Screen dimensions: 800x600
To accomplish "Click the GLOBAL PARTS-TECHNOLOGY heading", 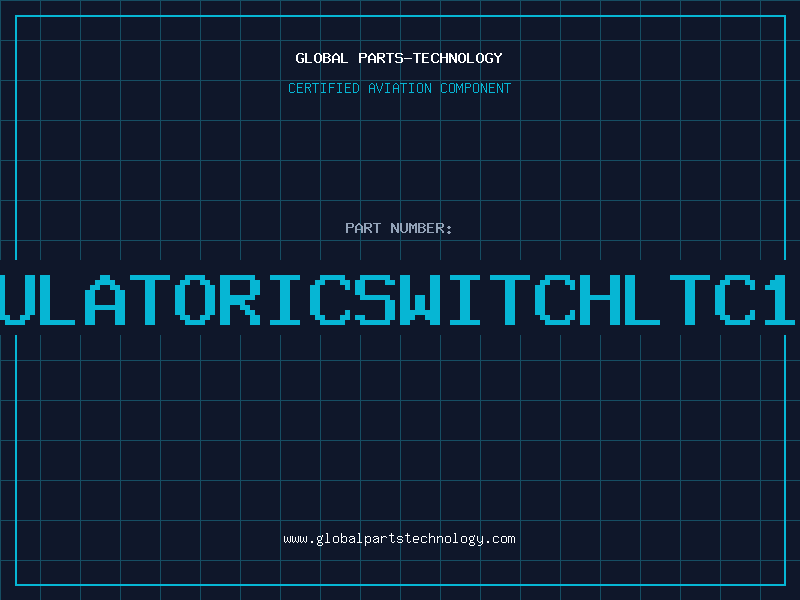I will 399,58.
